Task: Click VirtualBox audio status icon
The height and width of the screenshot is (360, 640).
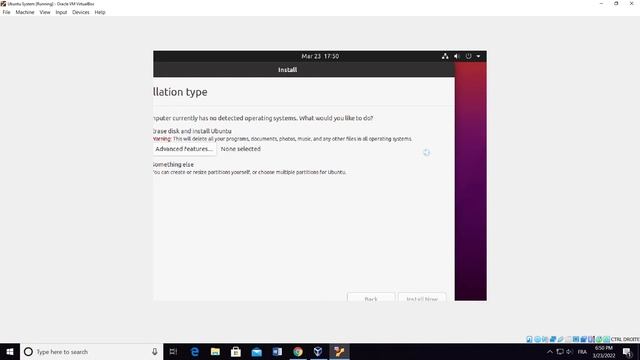Action: [545, 339]
